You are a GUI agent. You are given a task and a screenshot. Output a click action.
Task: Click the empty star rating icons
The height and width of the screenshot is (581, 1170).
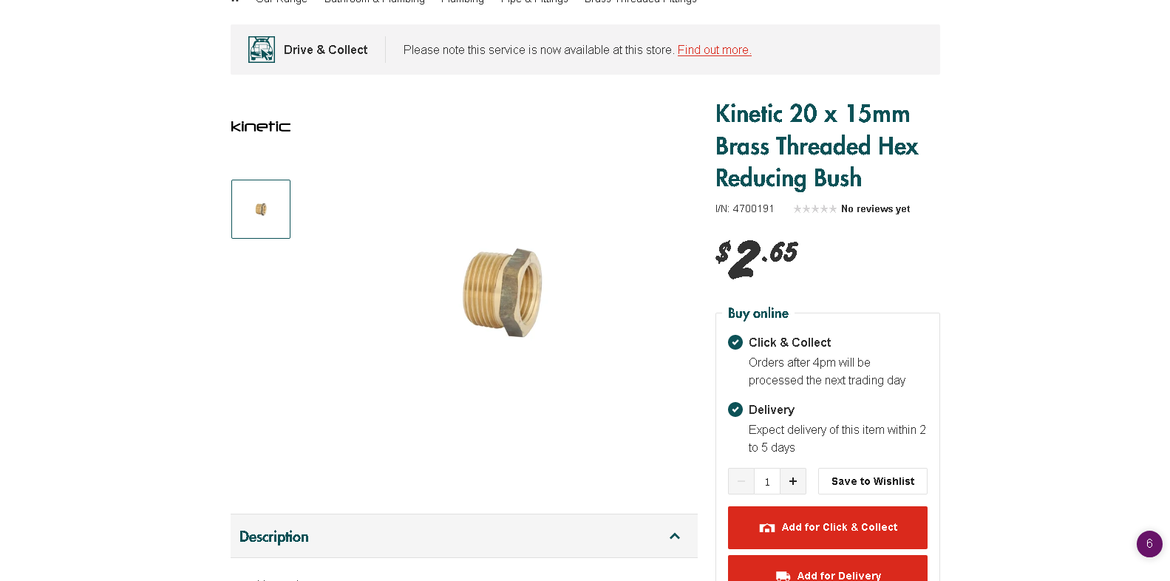coord(815,209)
